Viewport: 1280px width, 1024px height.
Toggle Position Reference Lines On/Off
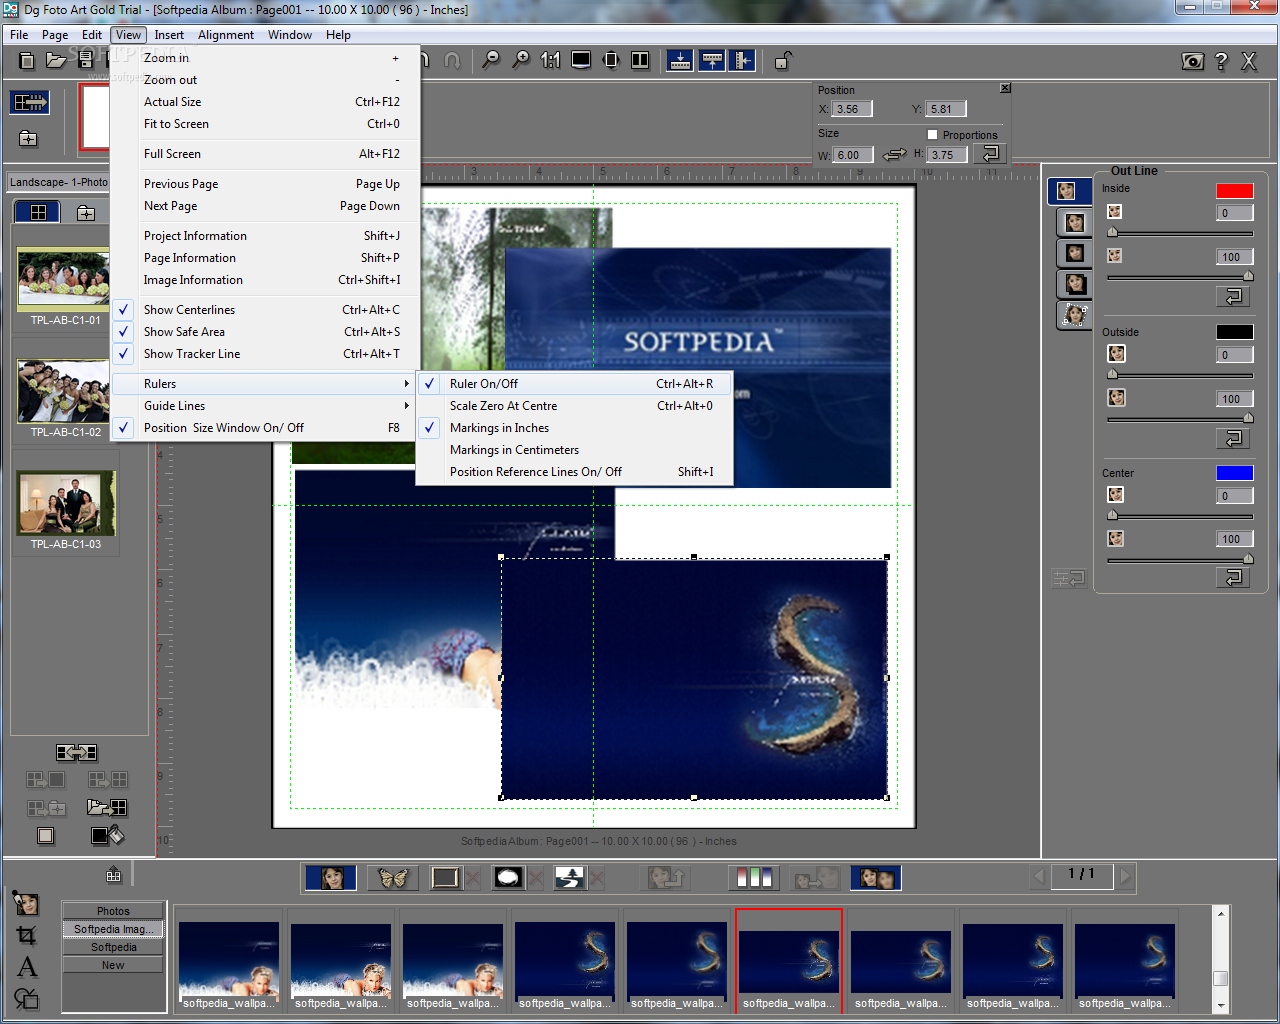[574, 472]
